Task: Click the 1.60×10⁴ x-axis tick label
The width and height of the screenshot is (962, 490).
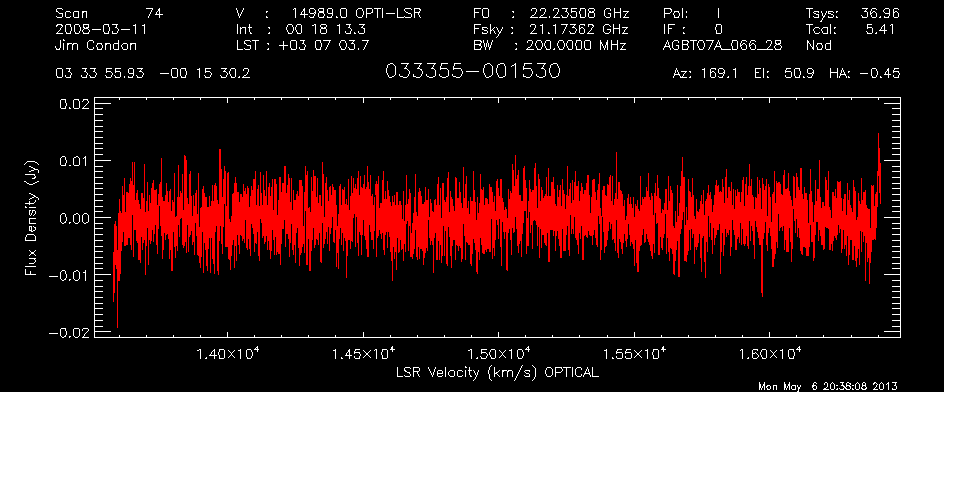Action: 769,354
